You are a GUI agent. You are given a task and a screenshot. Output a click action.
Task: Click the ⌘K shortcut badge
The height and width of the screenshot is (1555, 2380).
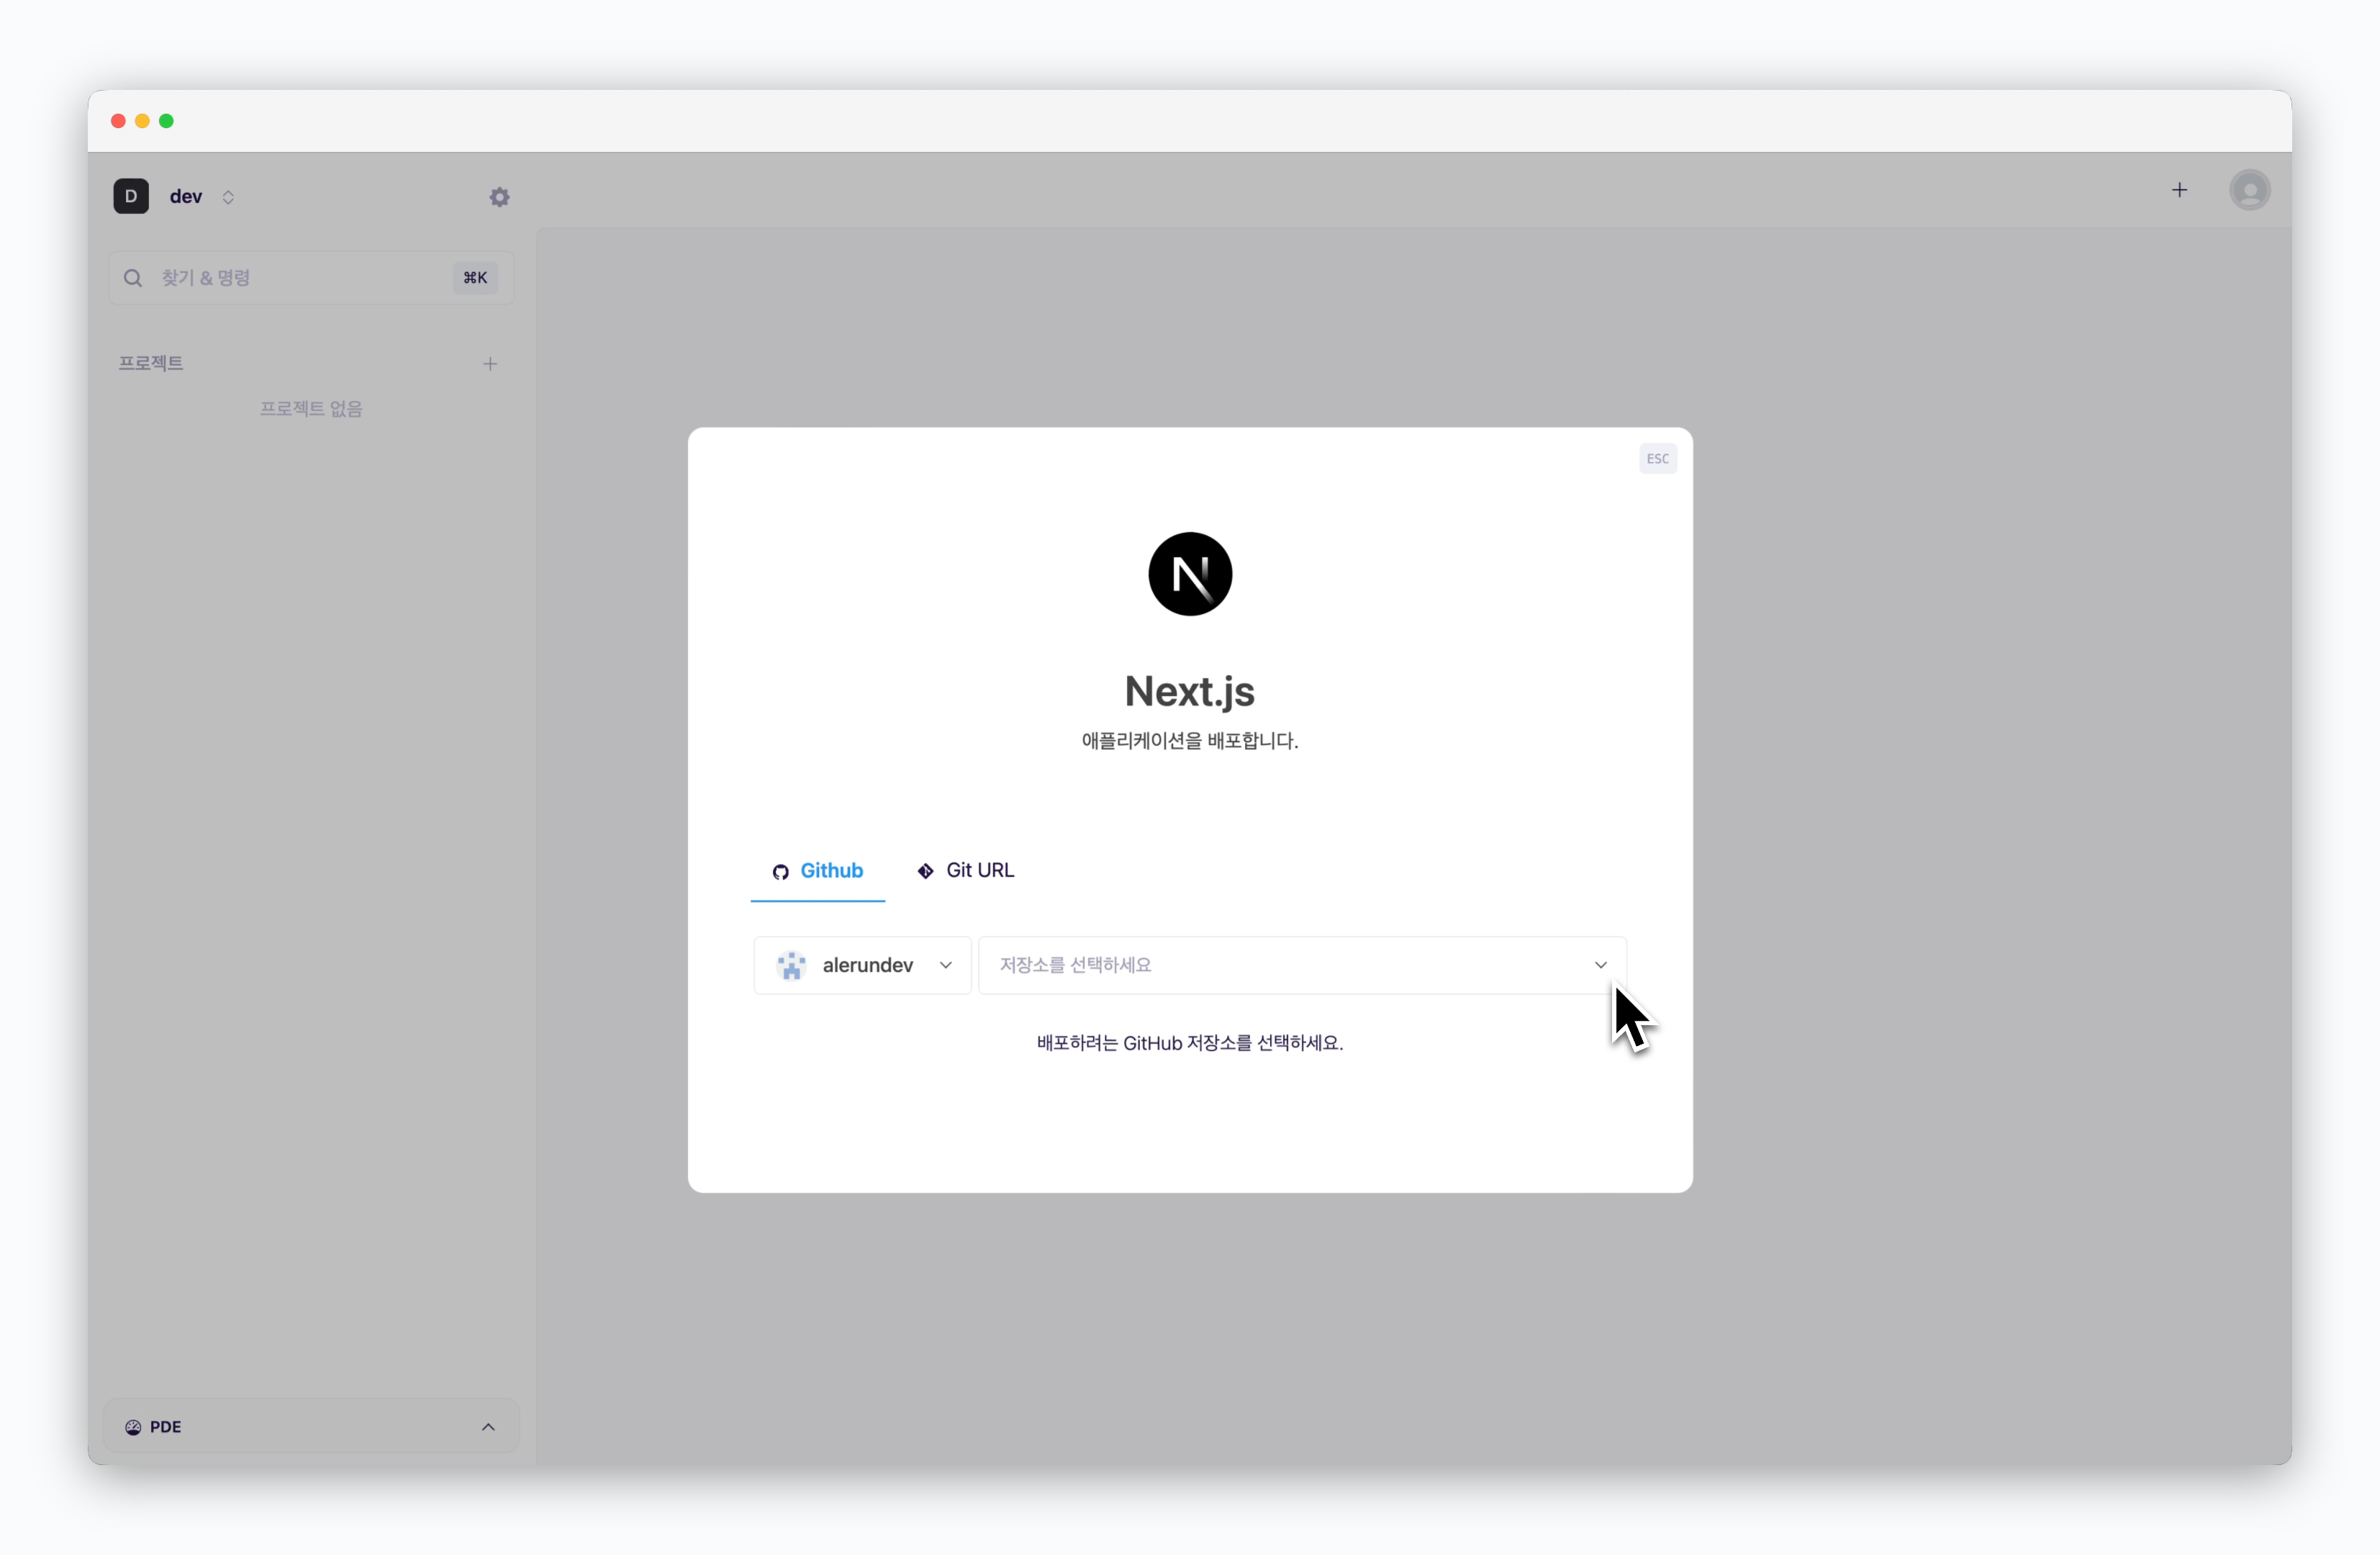(475, 278)
